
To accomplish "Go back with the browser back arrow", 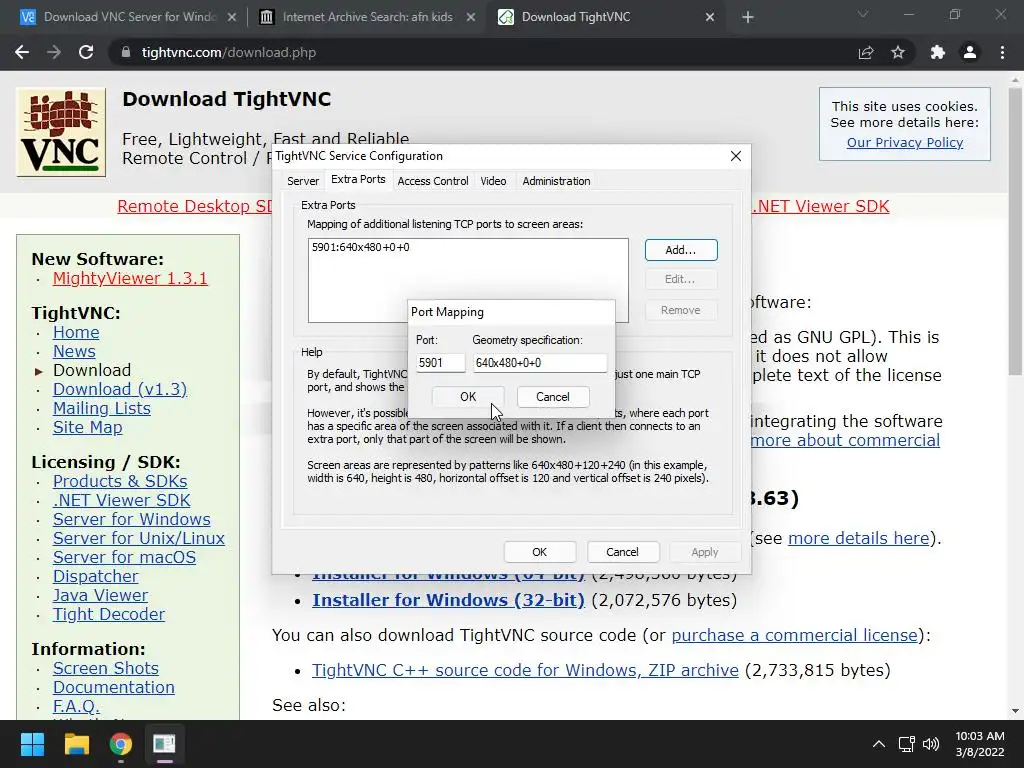I will tap(22, 52).
